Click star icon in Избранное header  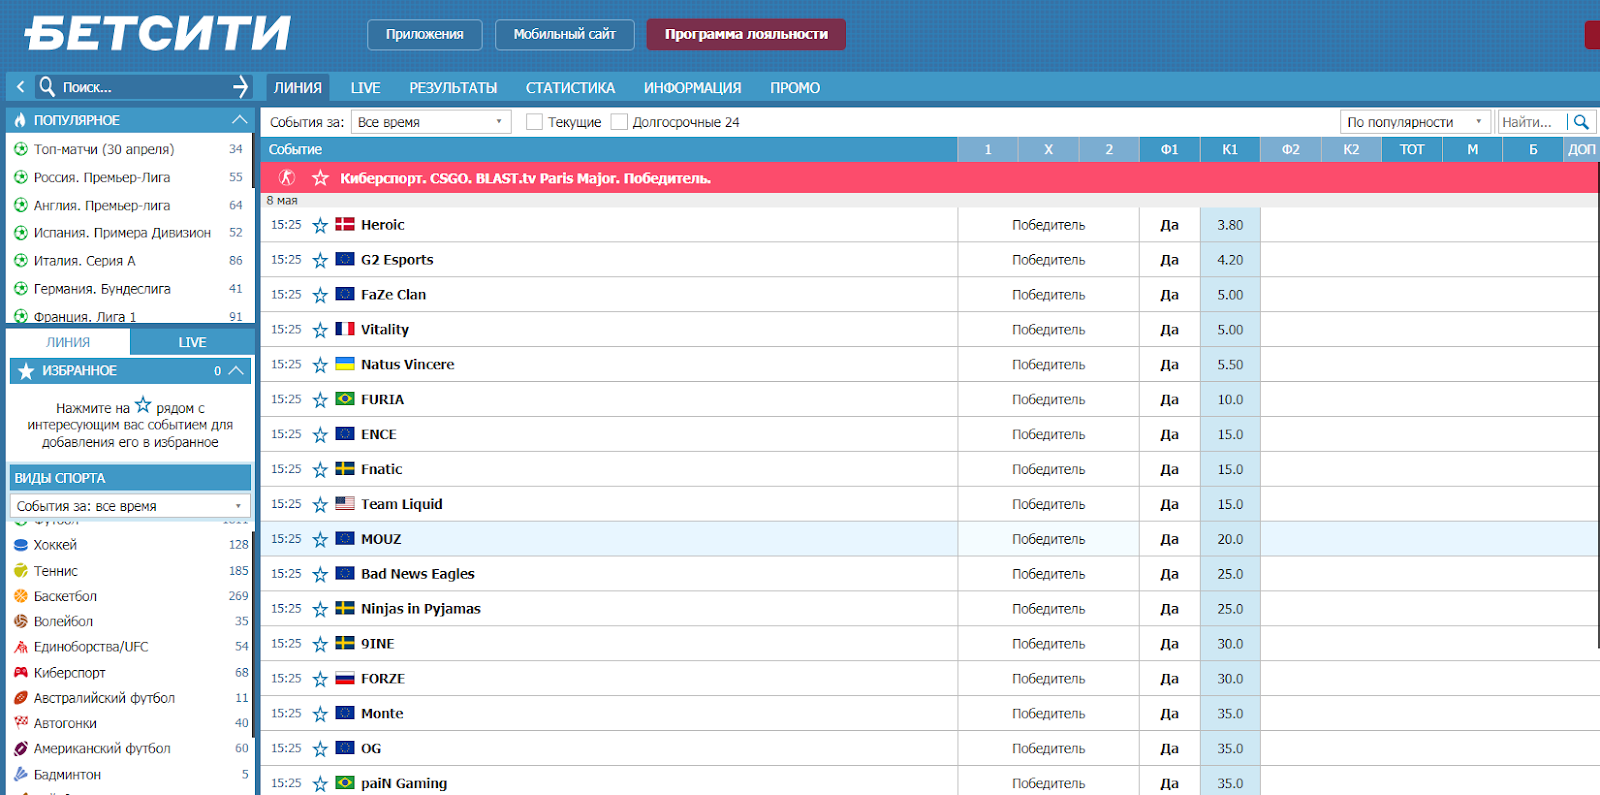26,371
